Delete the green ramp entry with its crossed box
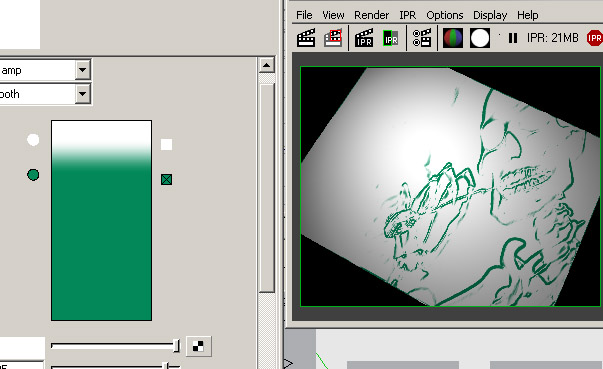Viewport: 603px width, 369px height. point(167,180)
